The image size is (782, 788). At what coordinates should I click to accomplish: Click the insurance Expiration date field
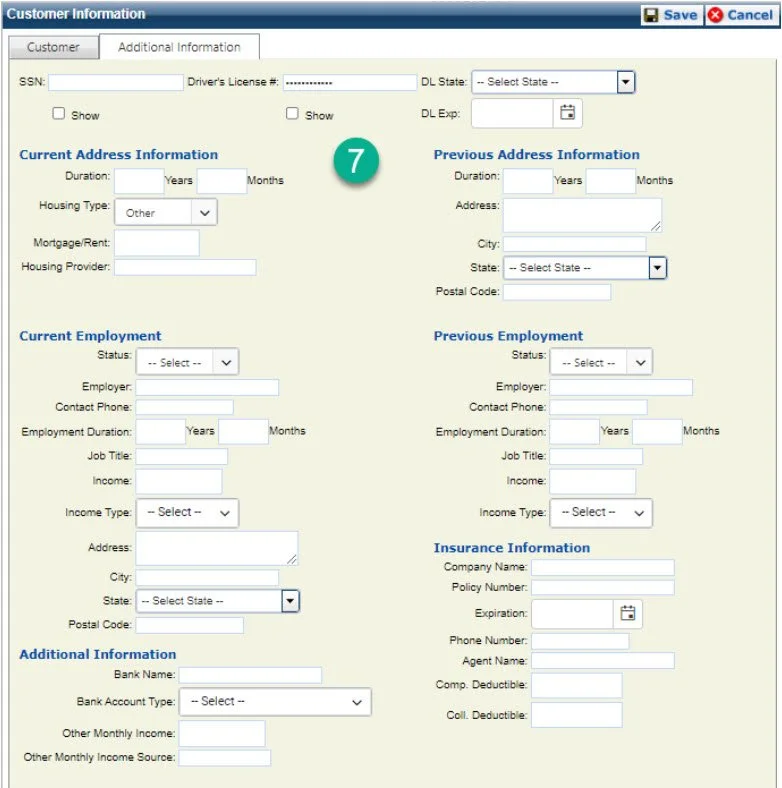(572, 614)
